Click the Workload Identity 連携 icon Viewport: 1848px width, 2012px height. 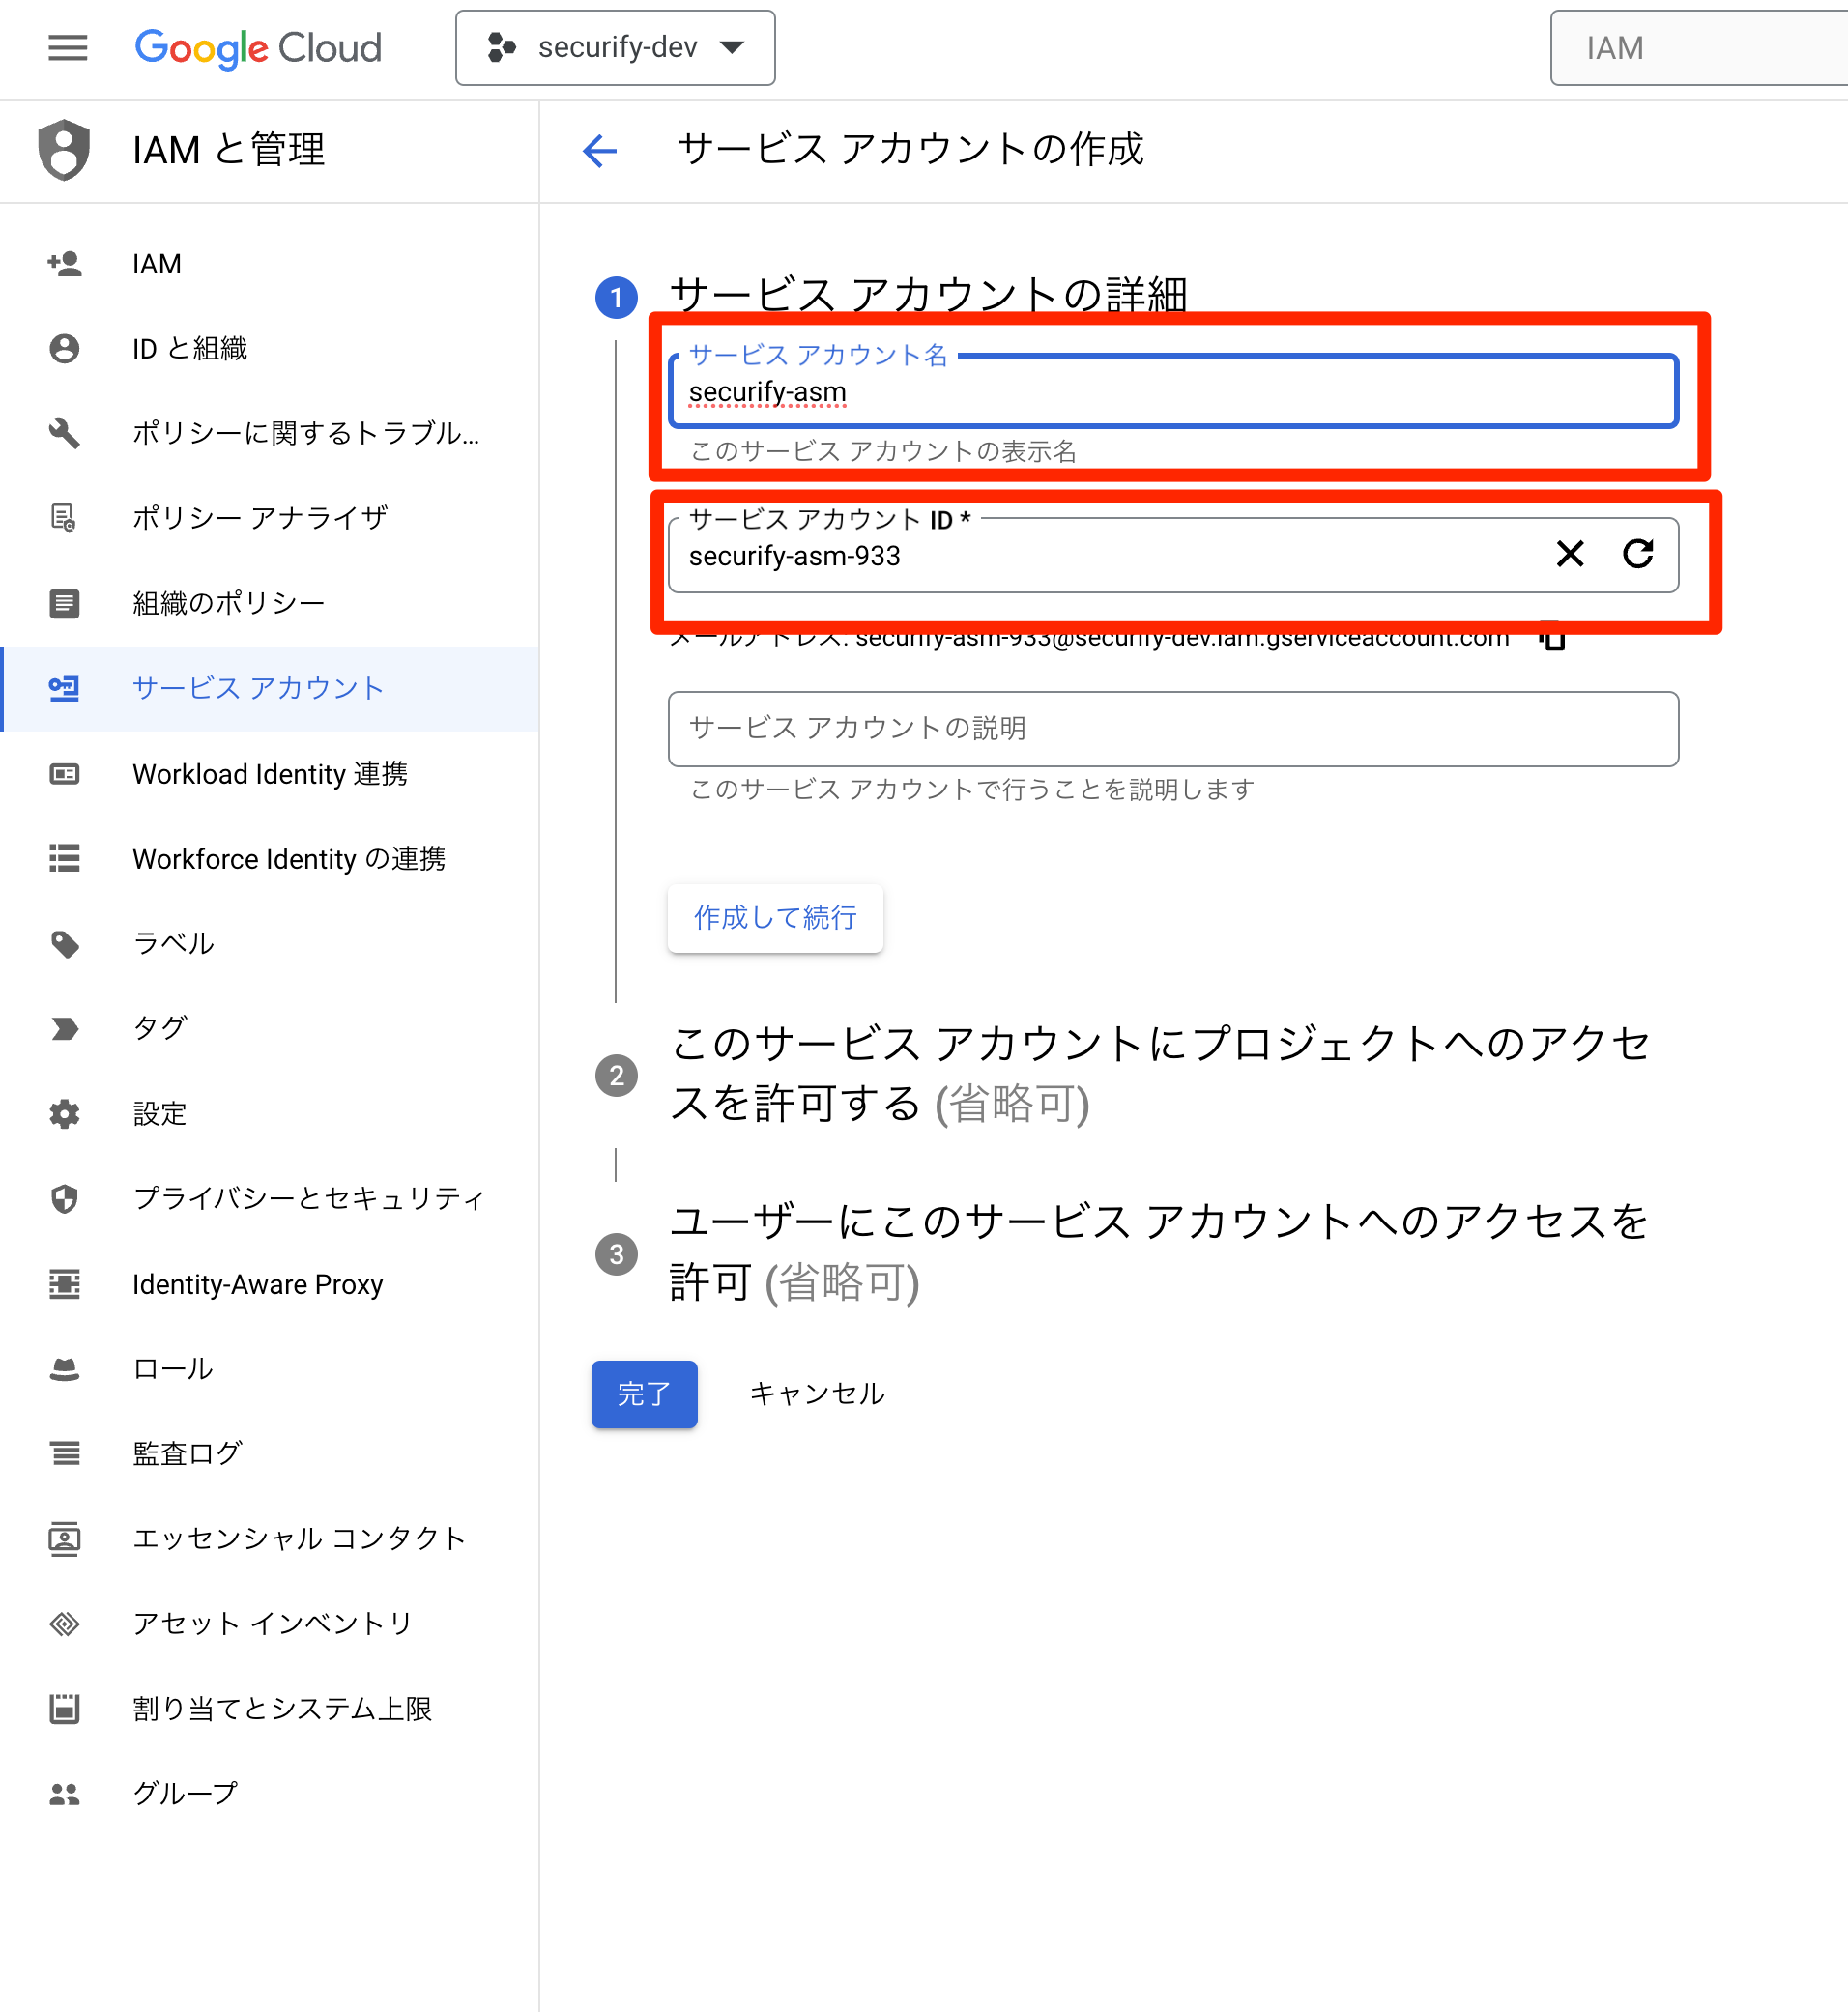pyautogui.click(x=64, y=773)
